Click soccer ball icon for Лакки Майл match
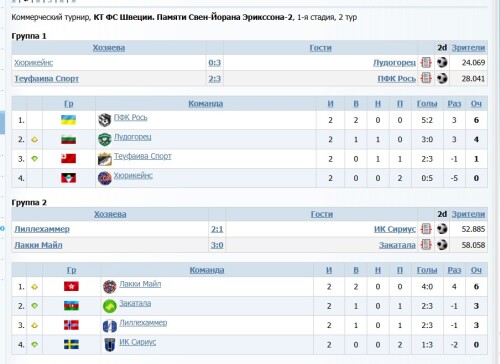500x364 pixels. [442, 245]
